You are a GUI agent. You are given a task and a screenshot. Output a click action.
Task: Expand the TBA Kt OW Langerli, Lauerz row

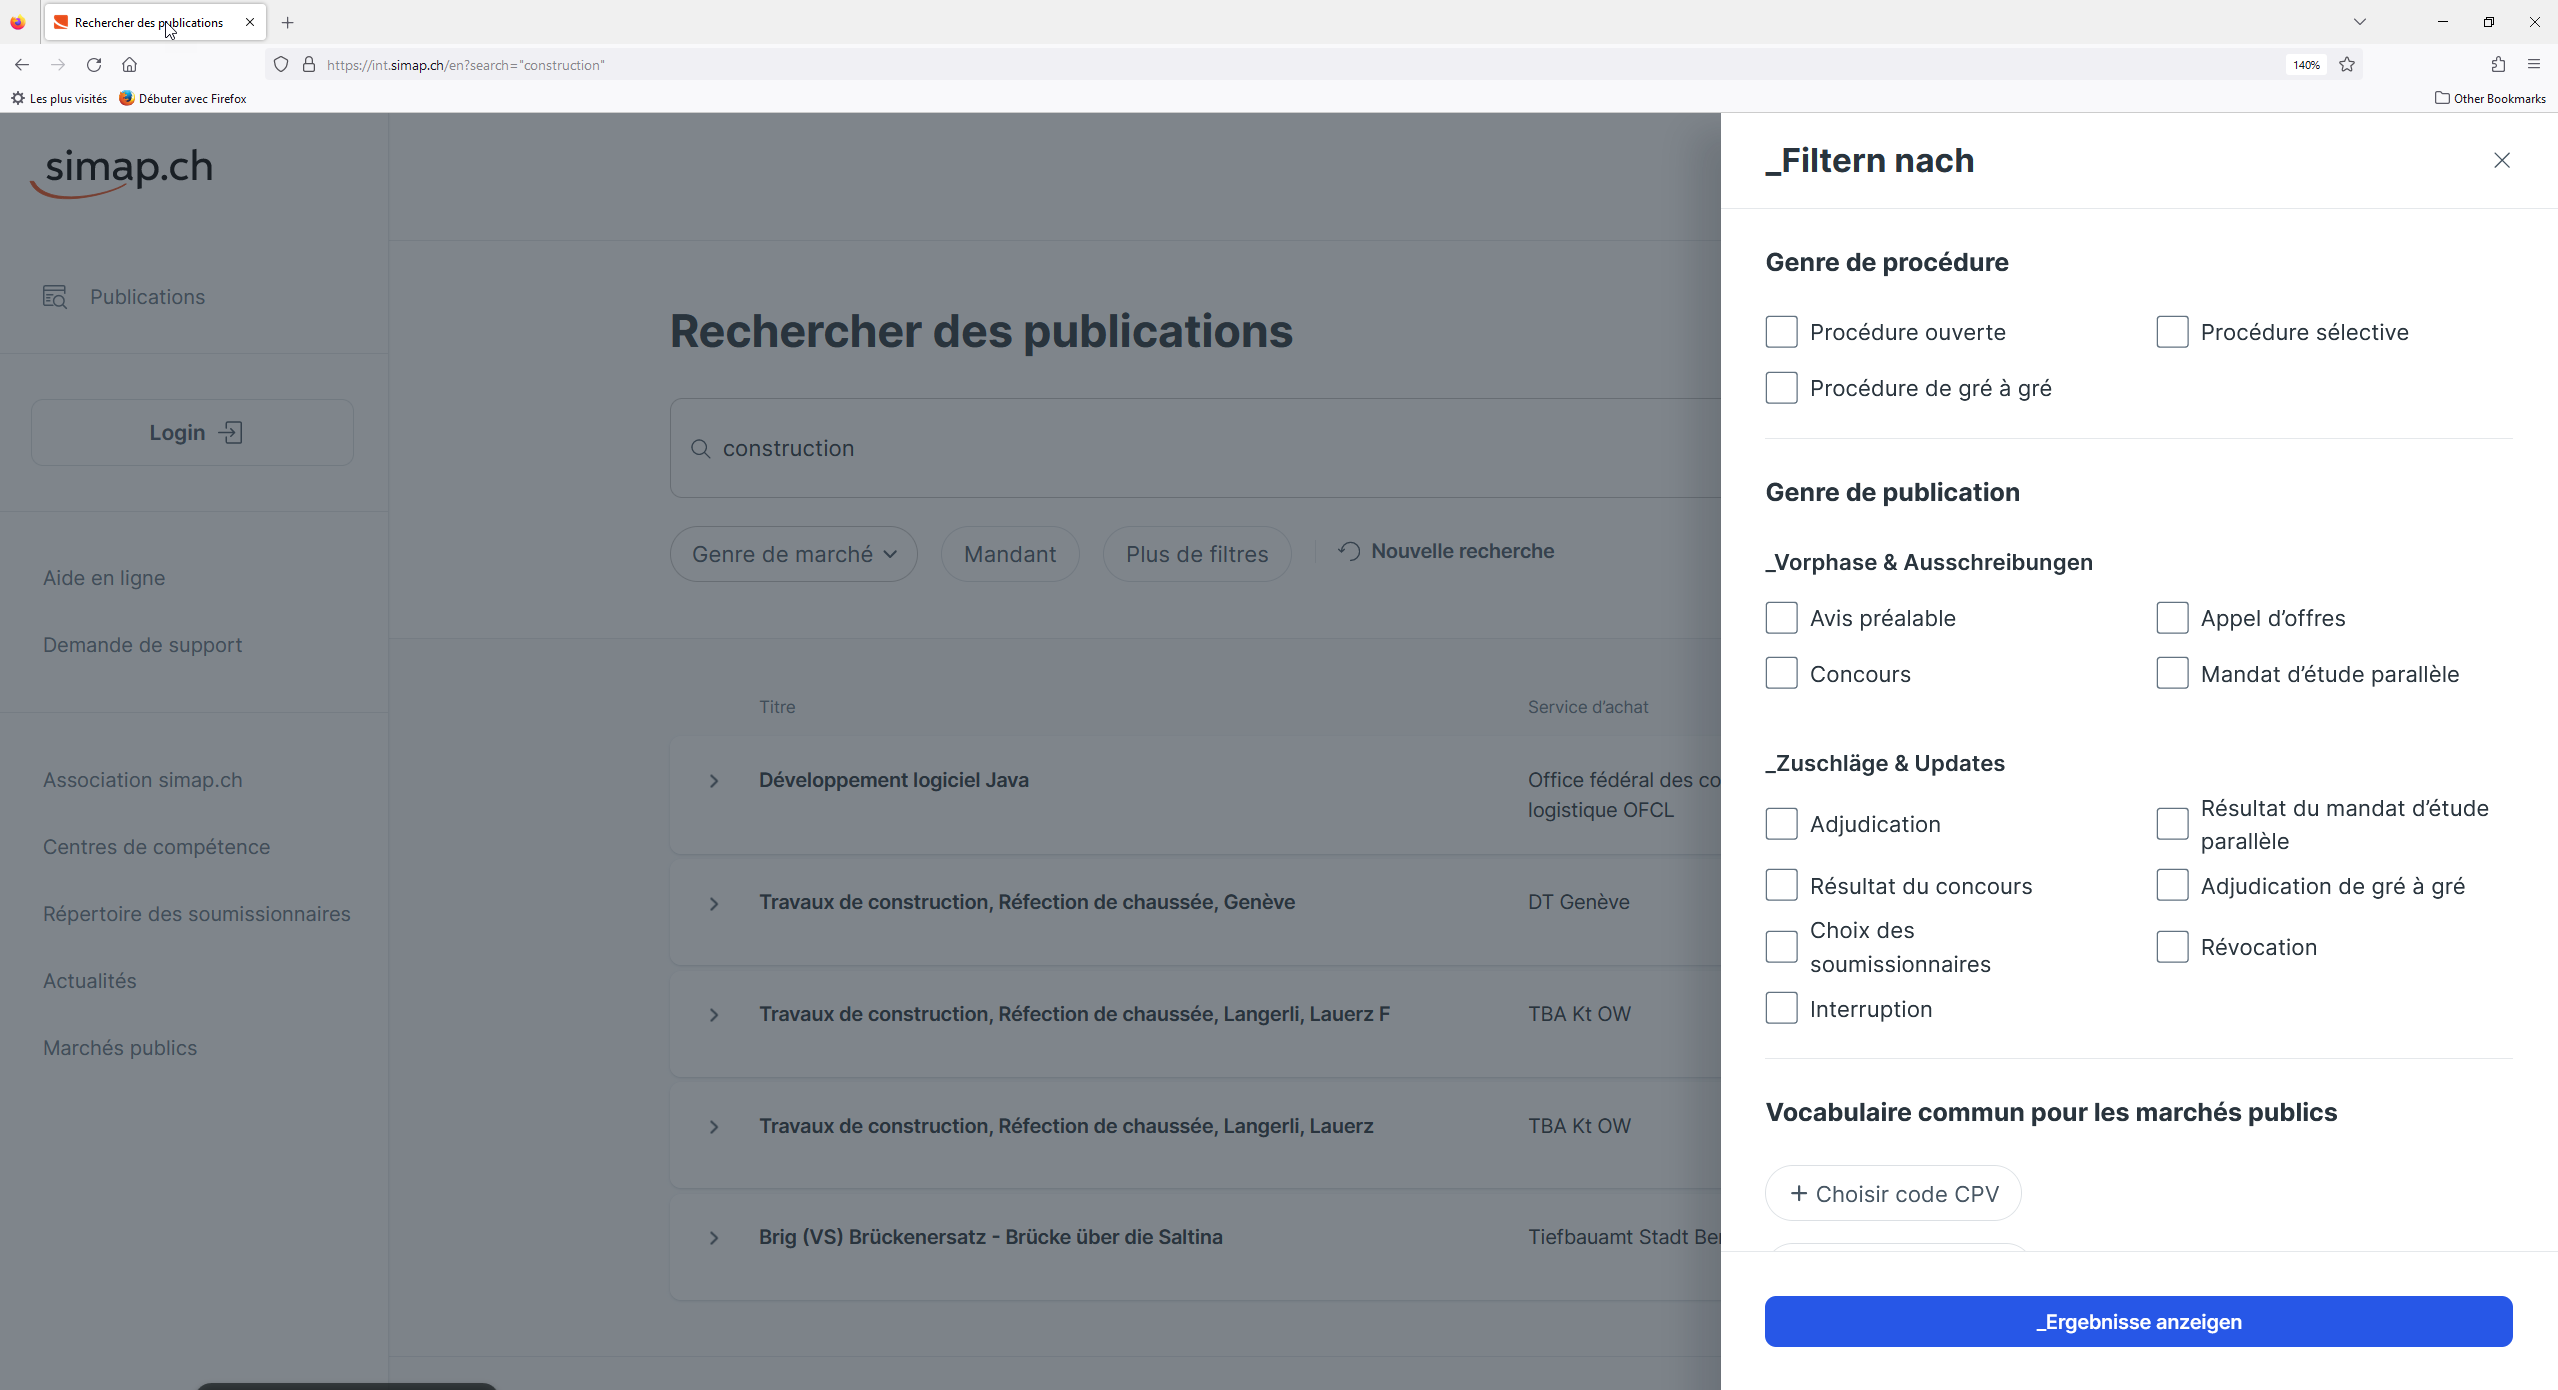[x=714, y=1127]
